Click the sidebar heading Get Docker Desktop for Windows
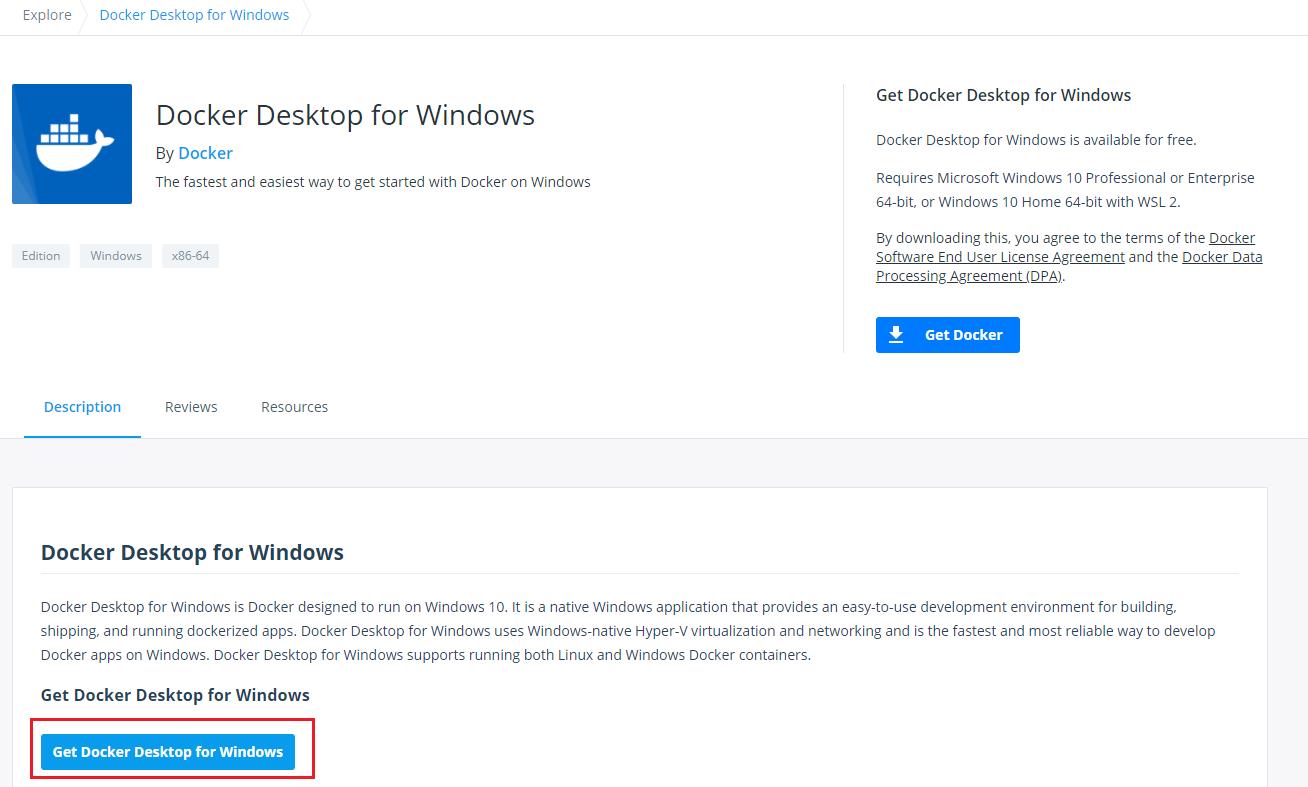The height and width of the screenshot is (787, 1308). tap(1003, 95)
